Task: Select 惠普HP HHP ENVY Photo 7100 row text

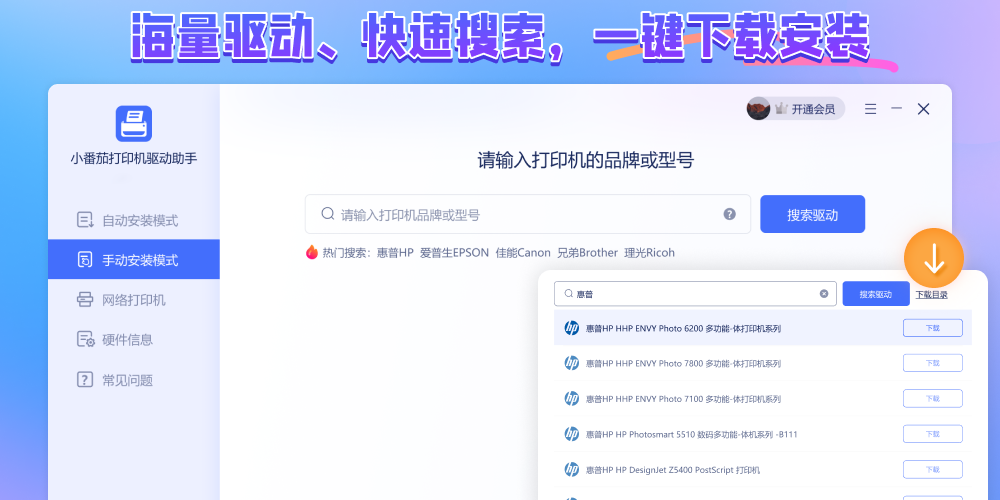Action: (683, 399)
